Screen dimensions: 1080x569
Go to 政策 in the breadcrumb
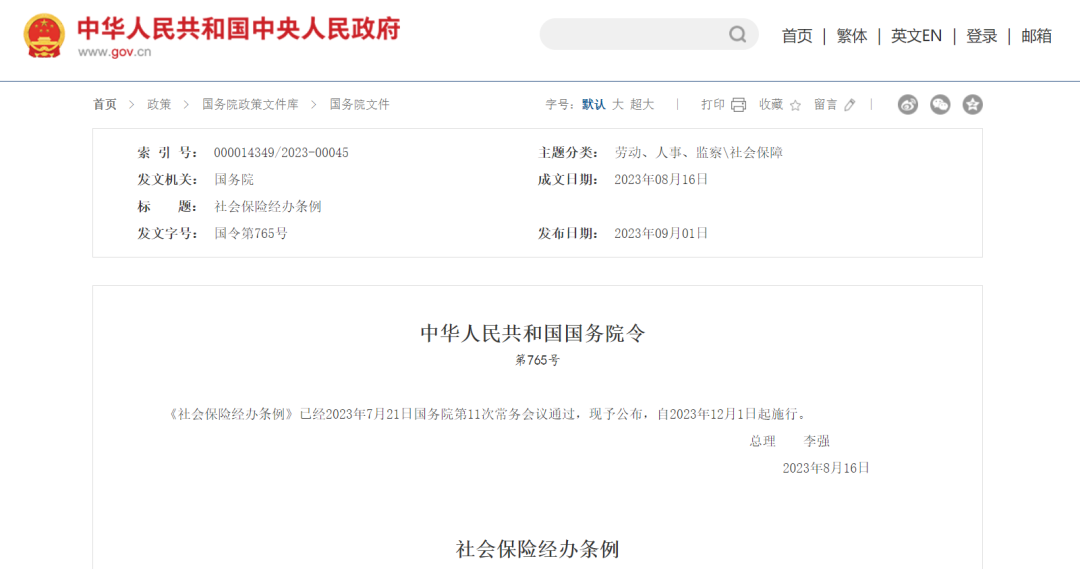point(159,104)
